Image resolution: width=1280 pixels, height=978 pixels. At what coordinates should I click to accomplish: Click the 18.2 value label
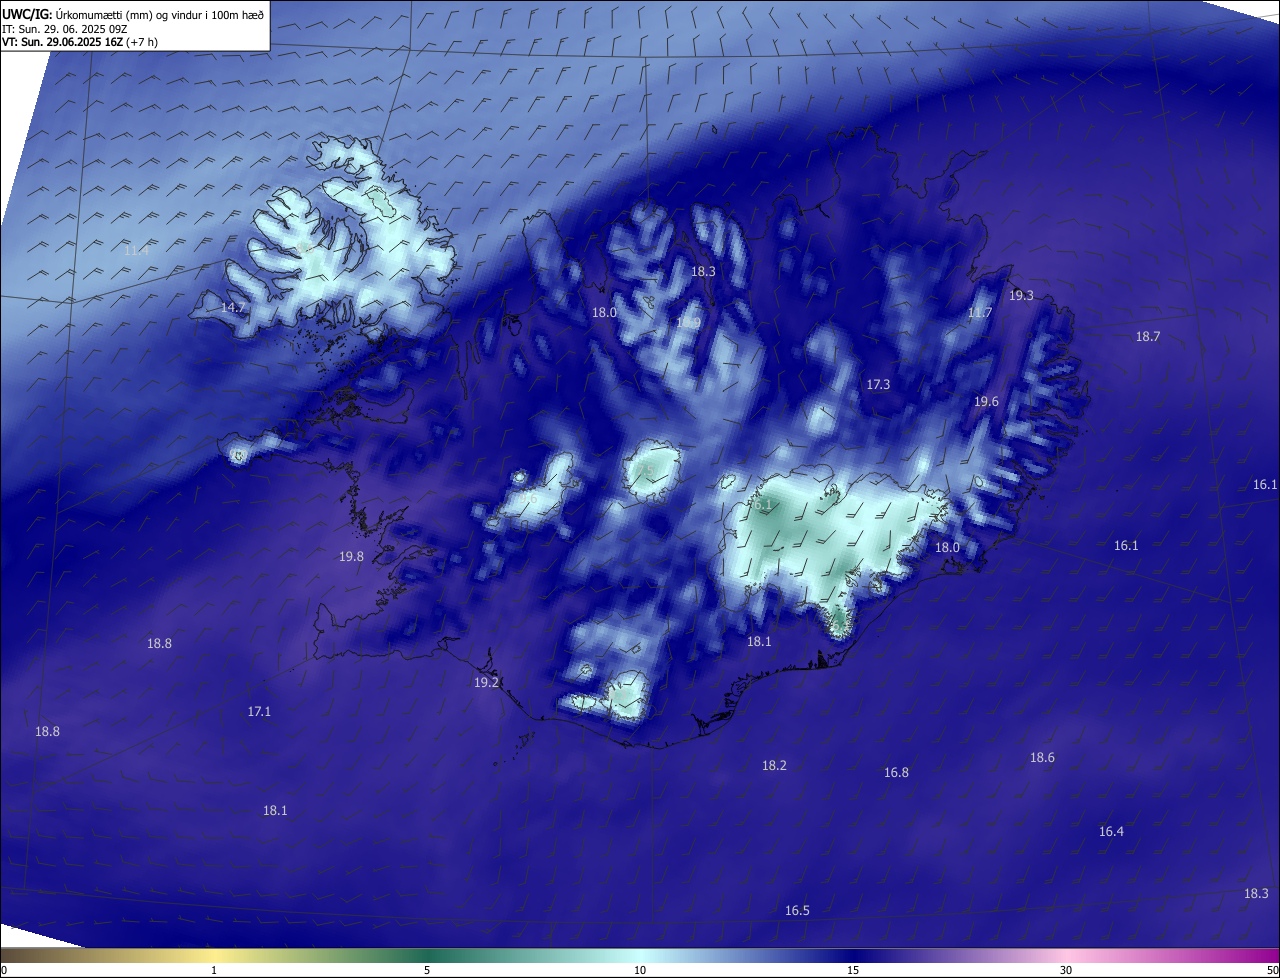point(774,765)
